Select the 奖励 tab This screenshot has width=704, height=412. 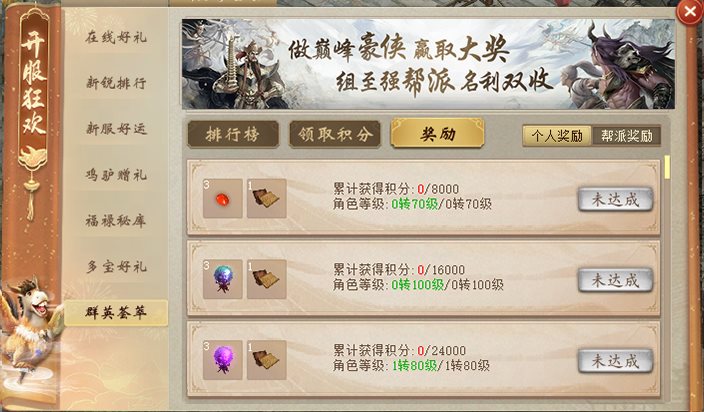tap(437, 133)
